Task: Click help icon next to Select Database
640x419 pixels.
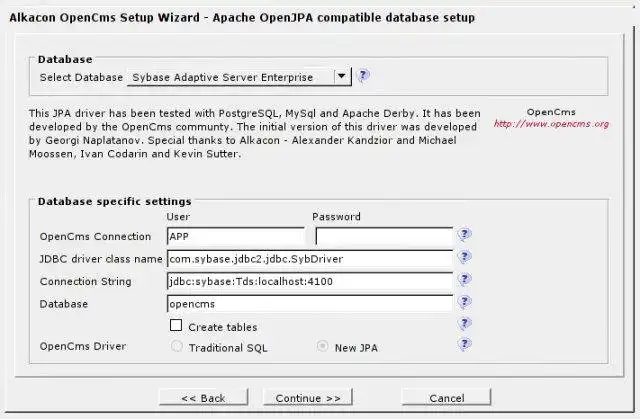Action: click(x=364, y=75)
